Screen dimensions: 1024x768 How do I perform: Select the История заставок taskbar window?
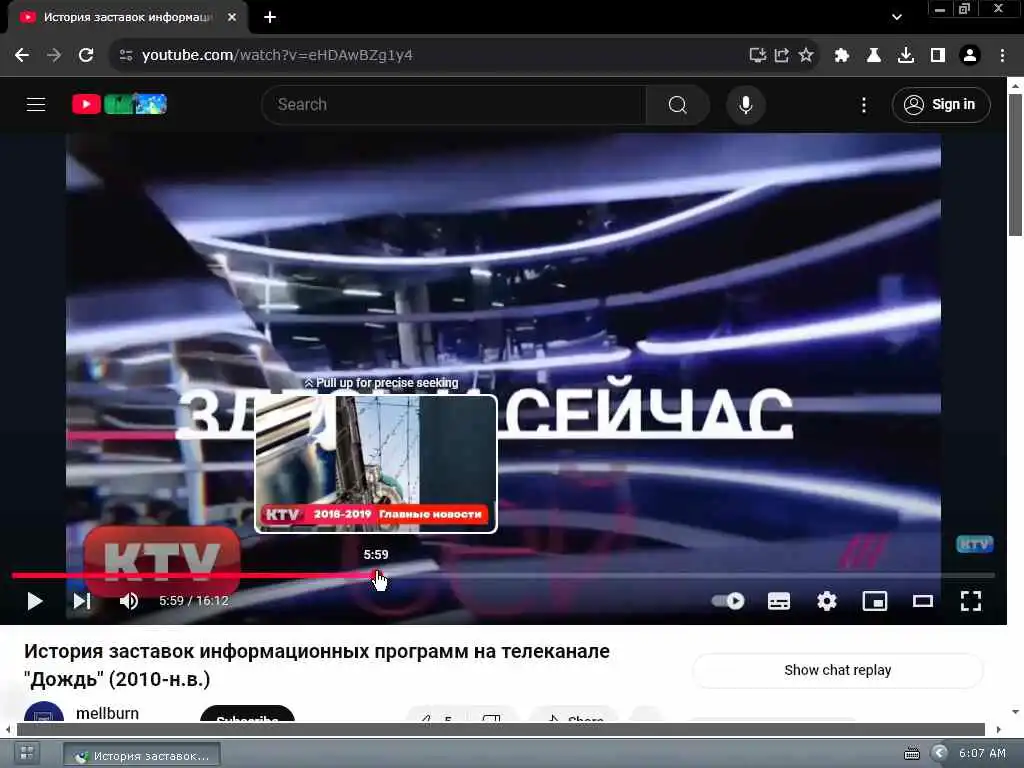(x=142, y=756)
